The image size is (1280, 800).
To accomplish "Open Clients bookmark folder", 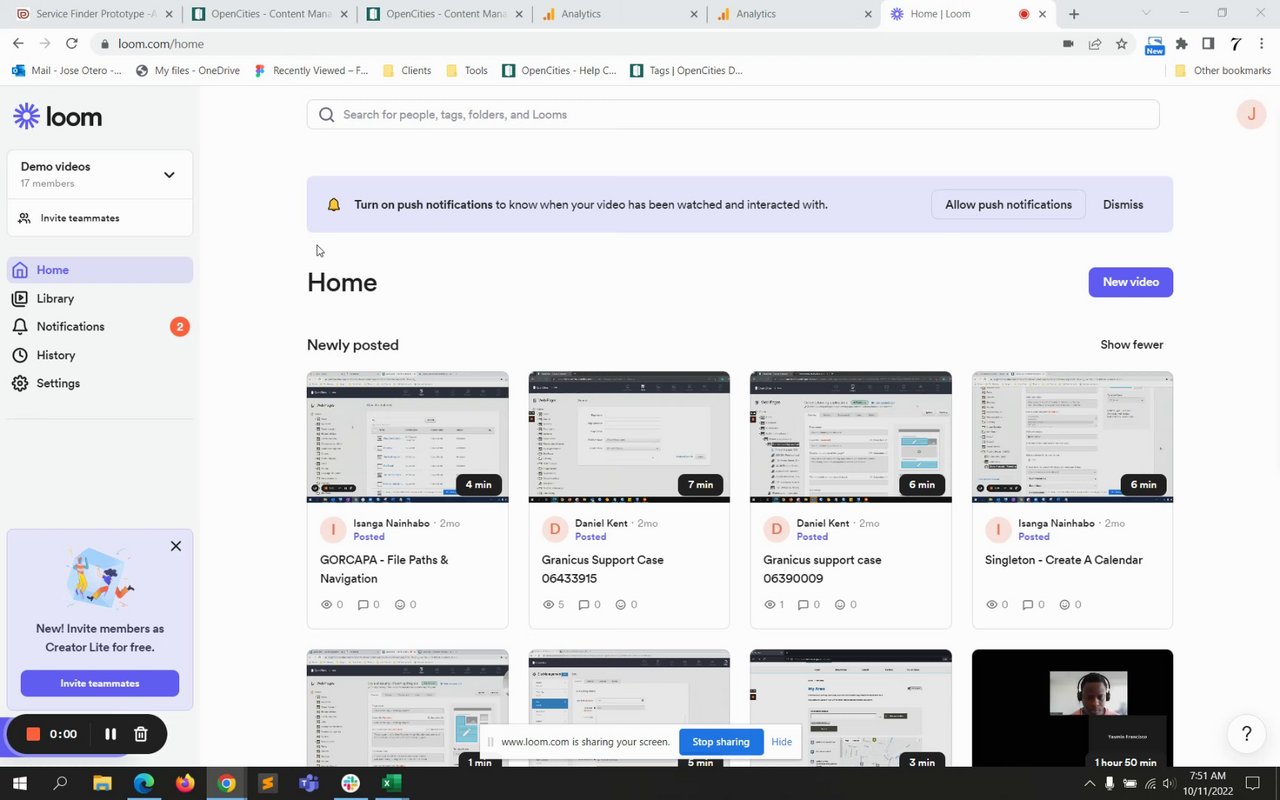I will point(407,71).
